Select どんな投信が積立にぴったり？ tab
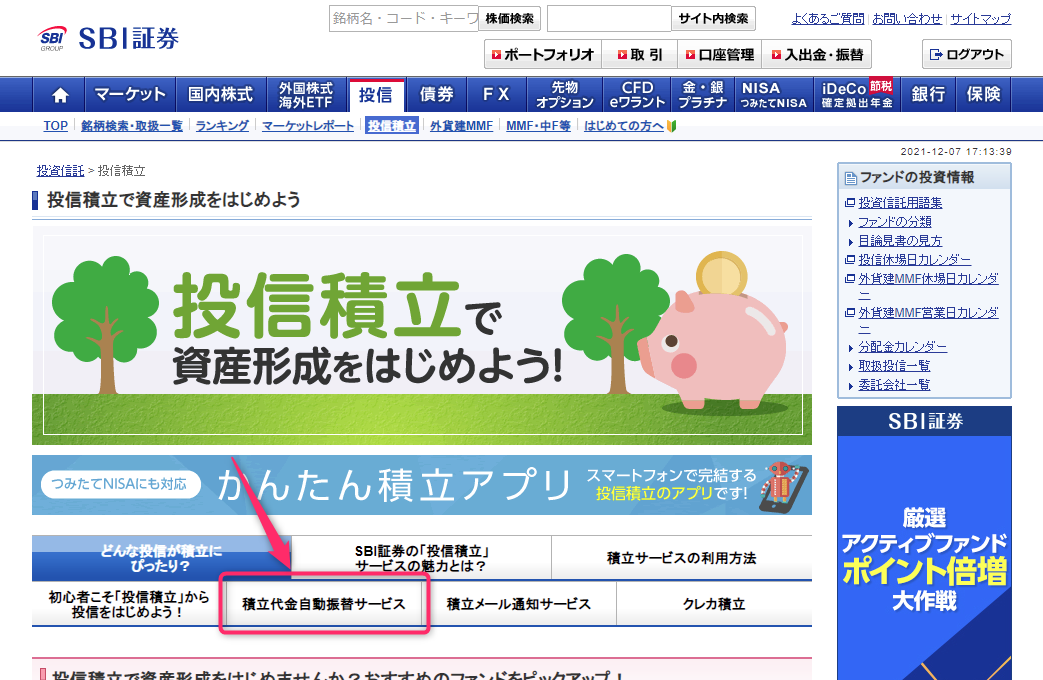 point(162,558)
